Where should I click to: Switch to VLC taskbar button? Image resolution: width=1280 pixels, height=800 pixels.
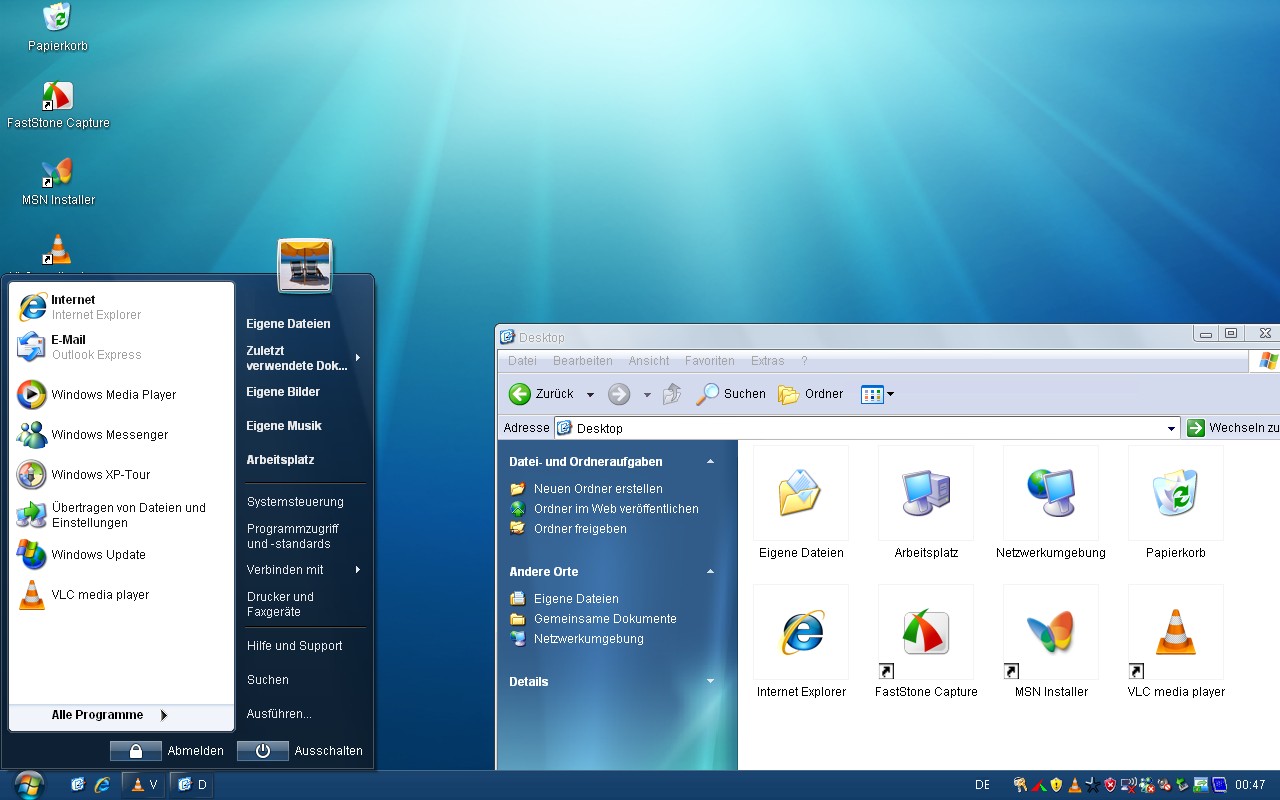click(144, 785)
